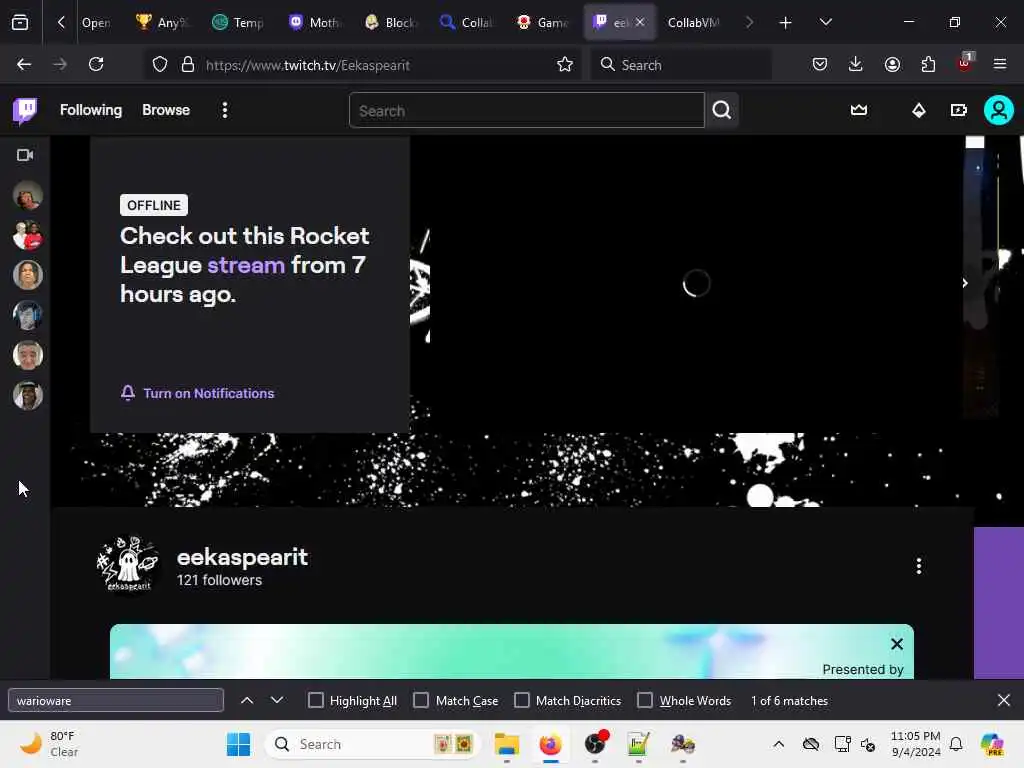The image size is (1024, 768).
Task: Open the Pocket save icon
Action: pyautogui.click(x=820, y=64)
